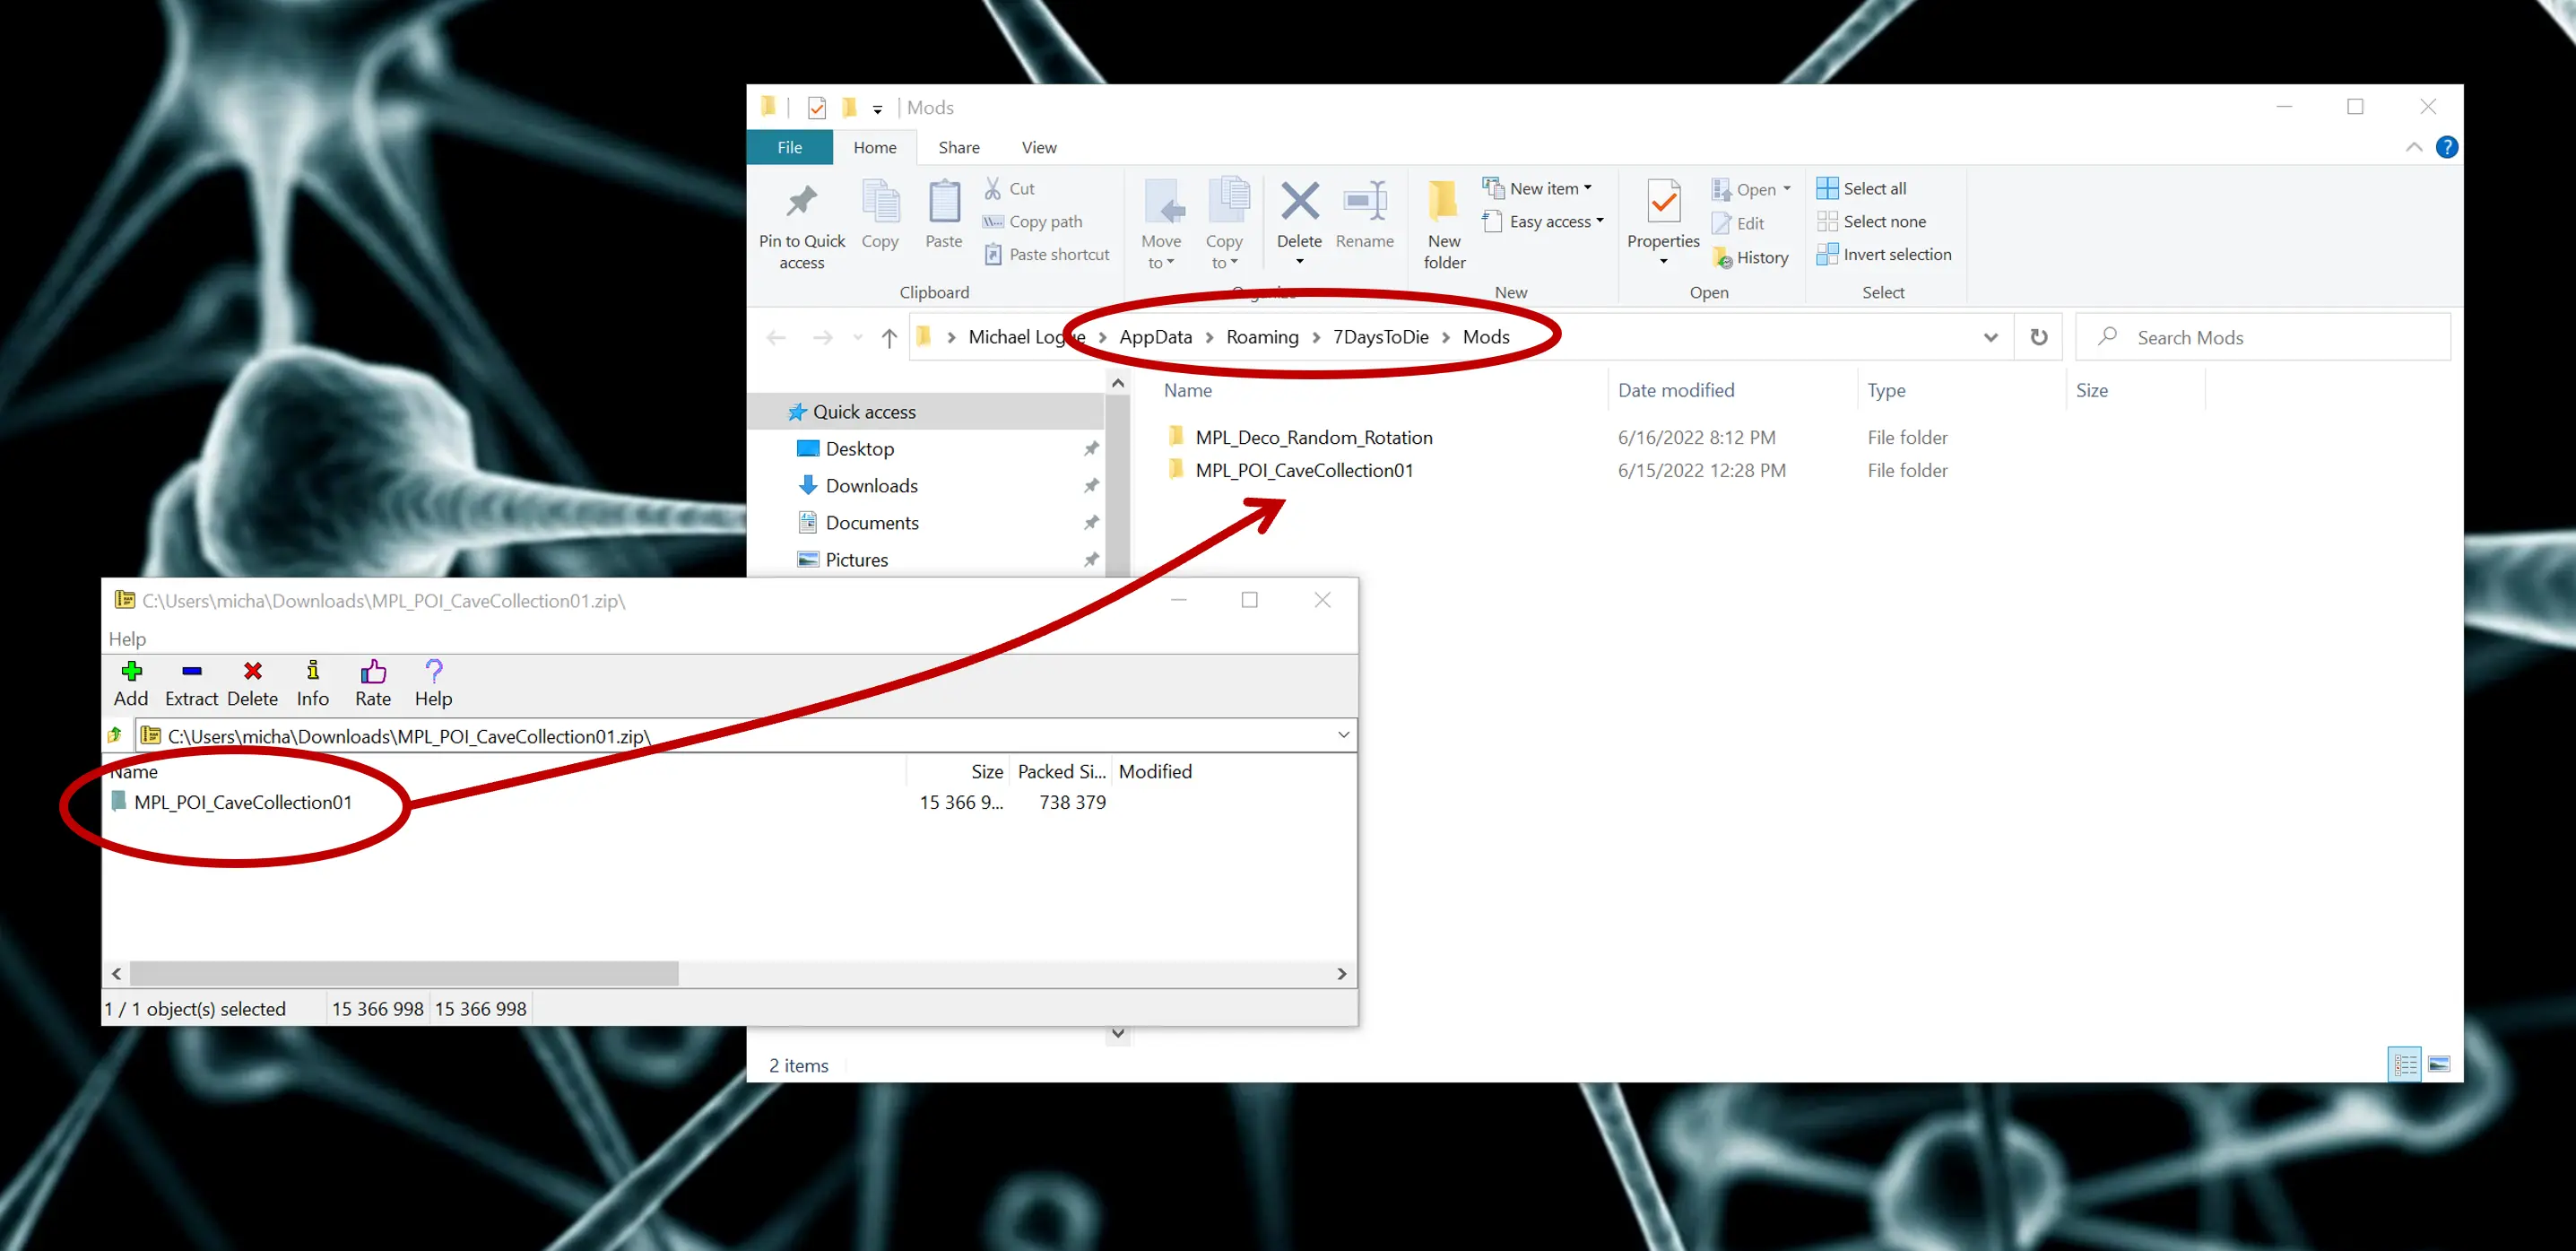Click Delete in the 7-Zip toolbar
2576x1251 pixels.
[252, 683]
